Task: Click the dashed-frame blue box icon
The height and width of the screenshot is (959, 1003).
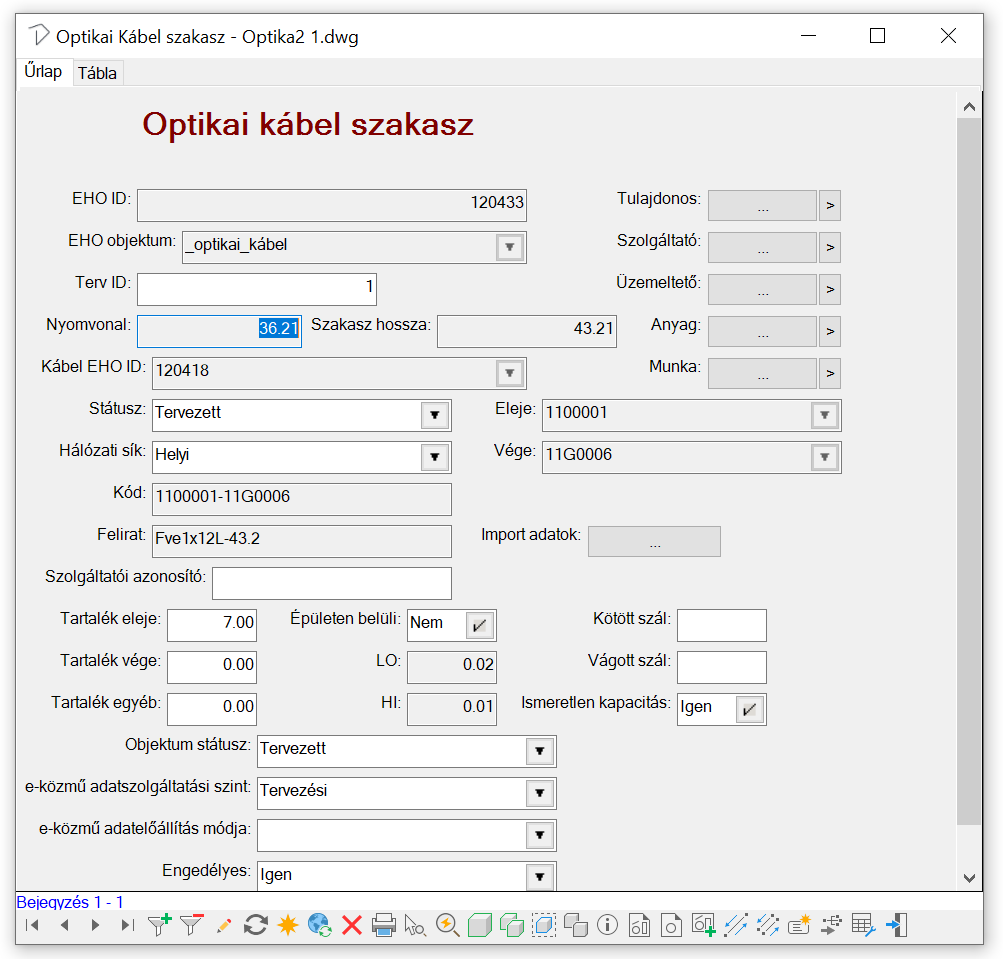Action: coord(544,925)
